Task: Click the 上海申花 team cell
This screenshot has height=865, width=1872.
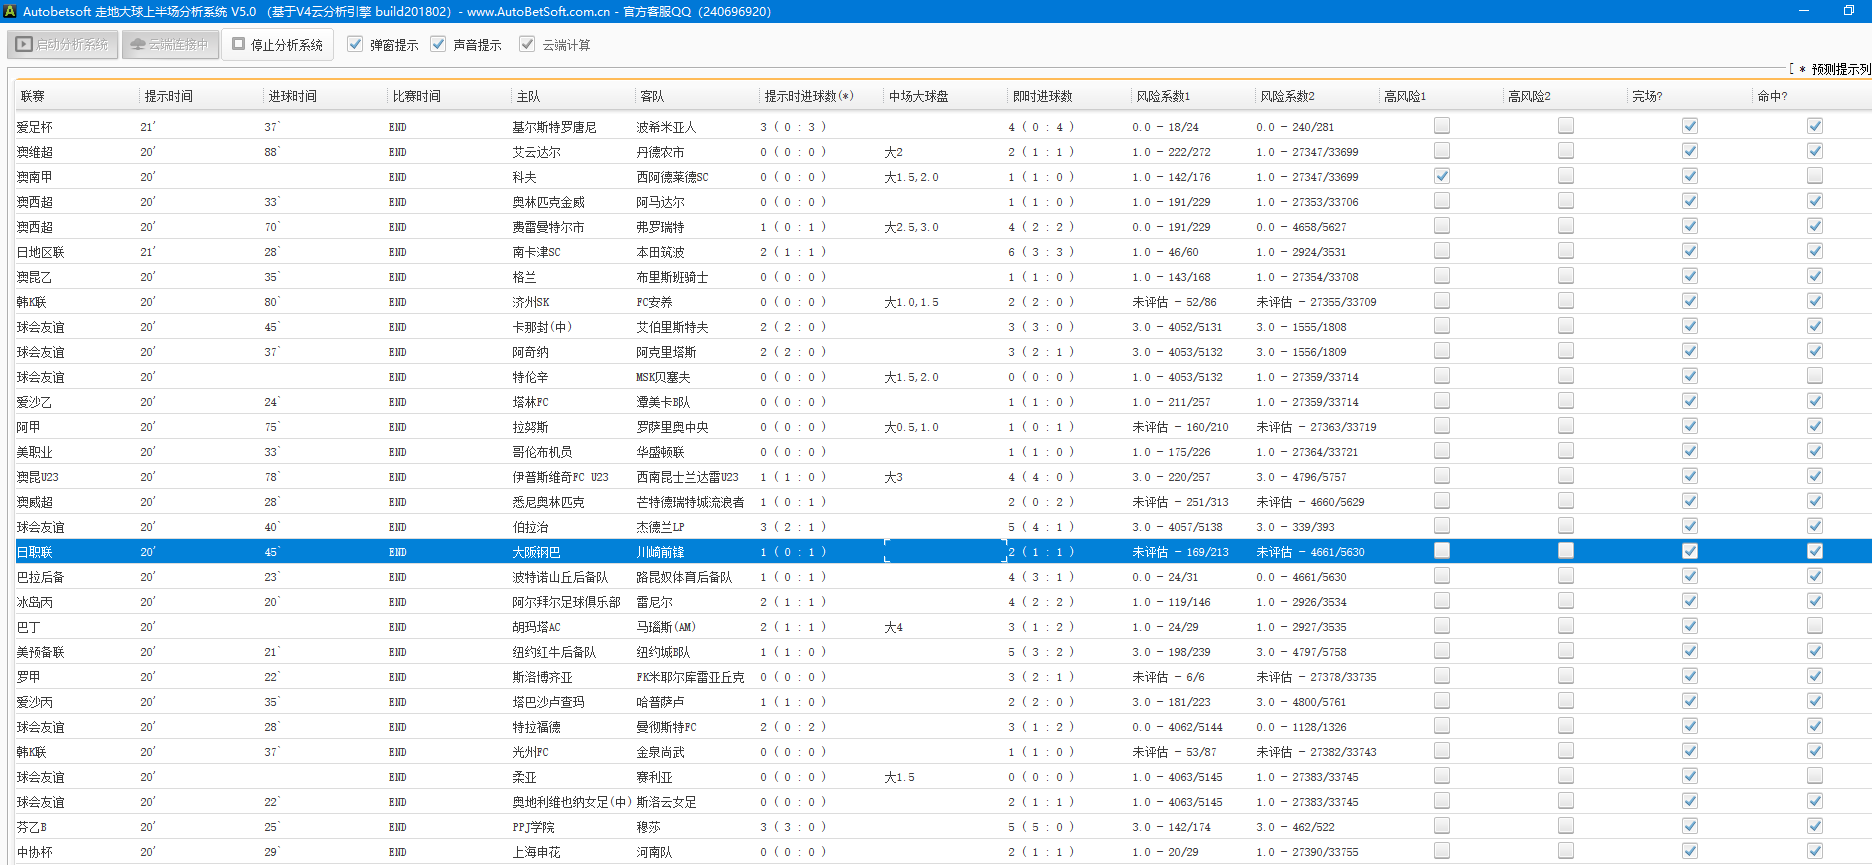Action: point(536,852)
